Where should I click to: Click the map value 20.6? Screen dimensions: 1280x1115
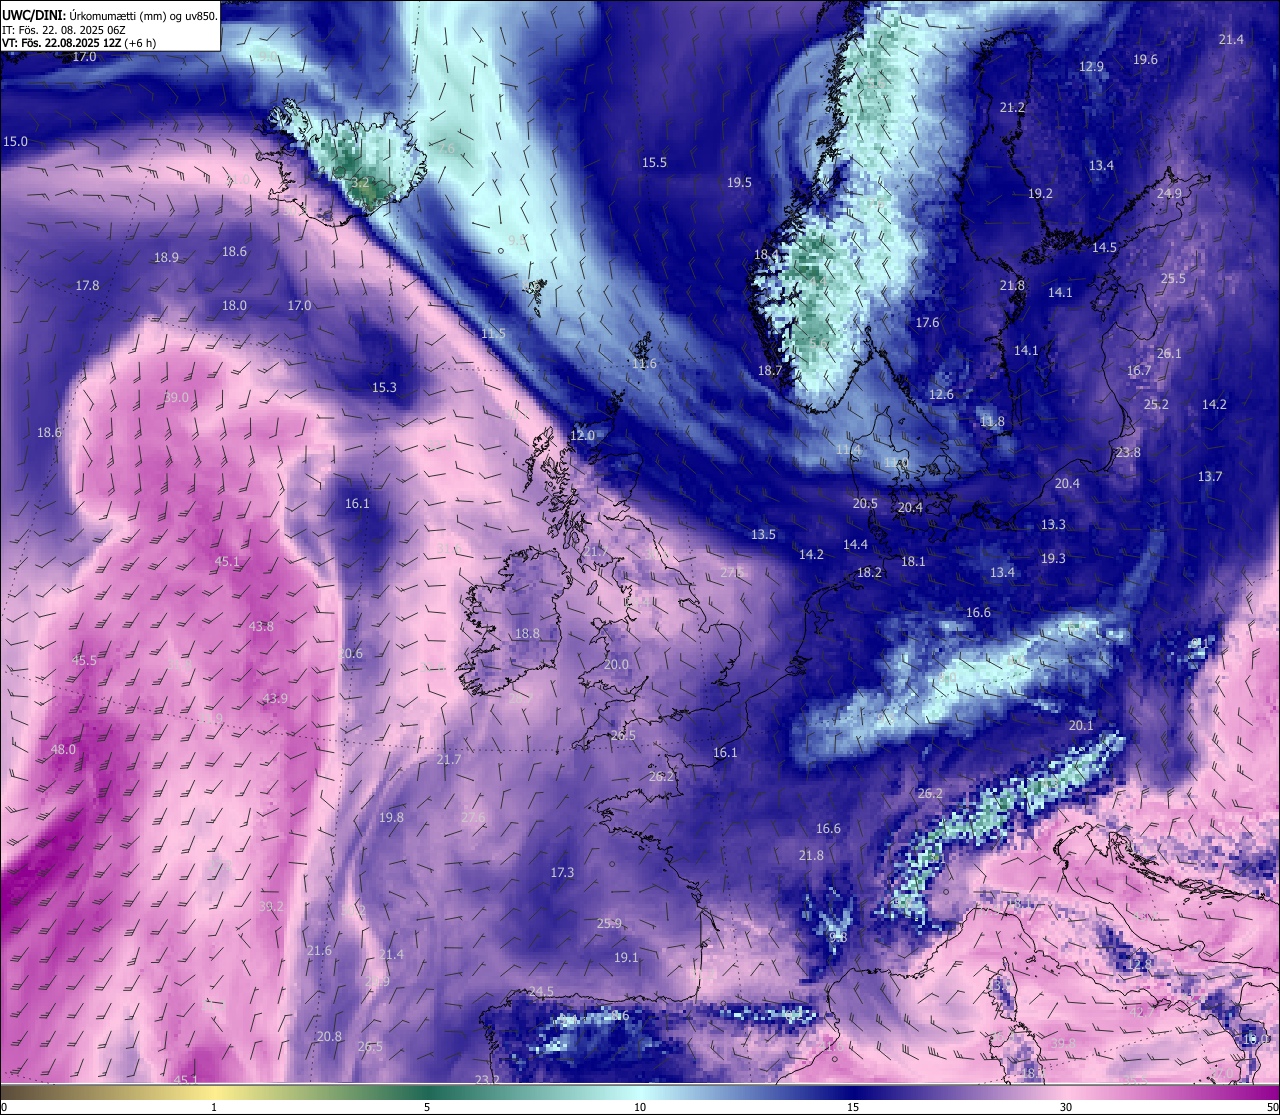point(350,654)
